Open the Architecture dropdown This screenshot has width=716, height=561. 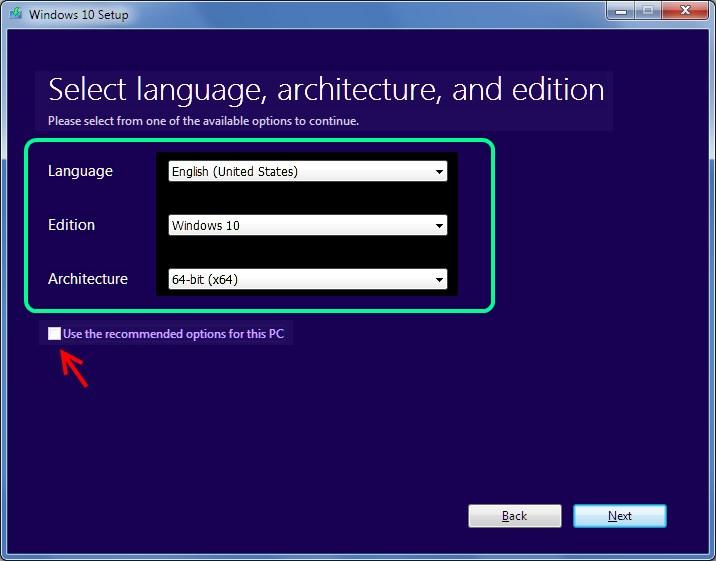[308, 279]
